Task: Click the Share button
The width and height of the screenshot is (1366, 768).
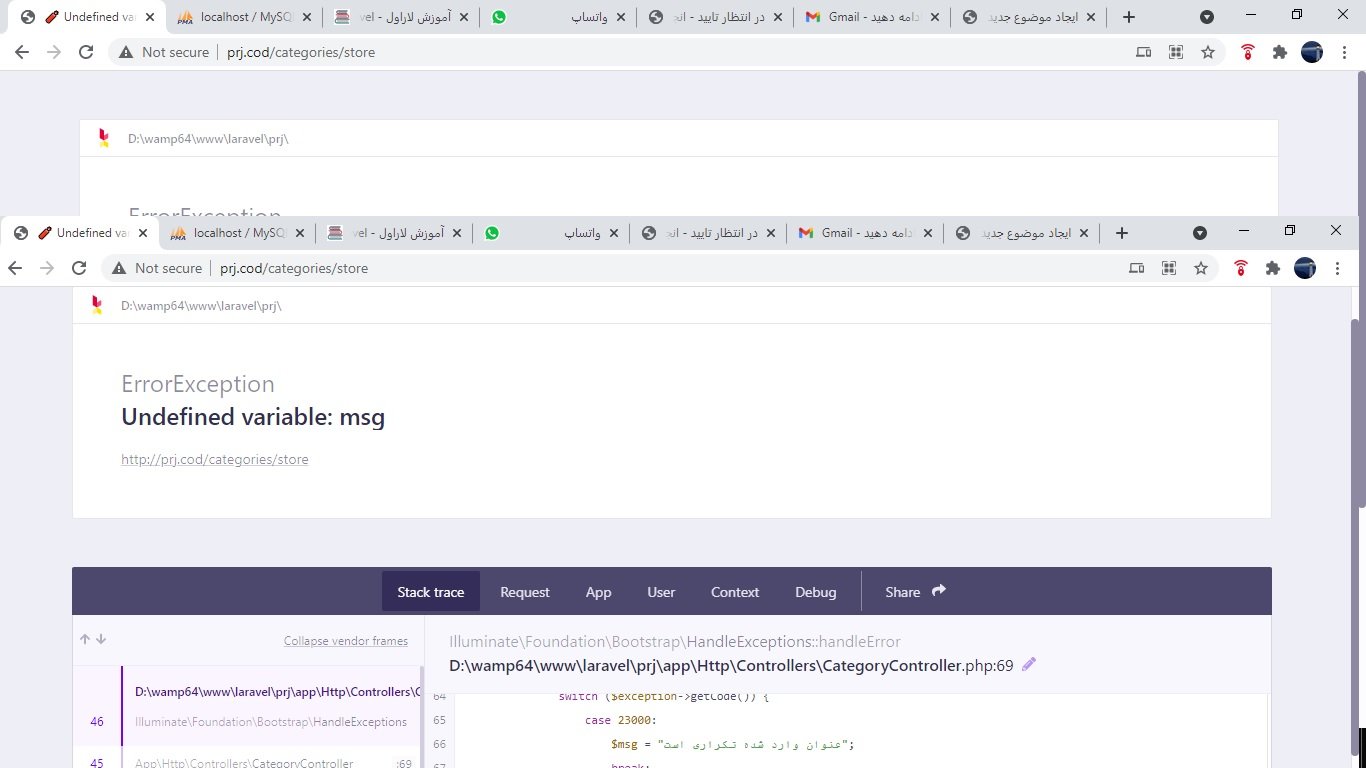Action: (x=915, y=592)
